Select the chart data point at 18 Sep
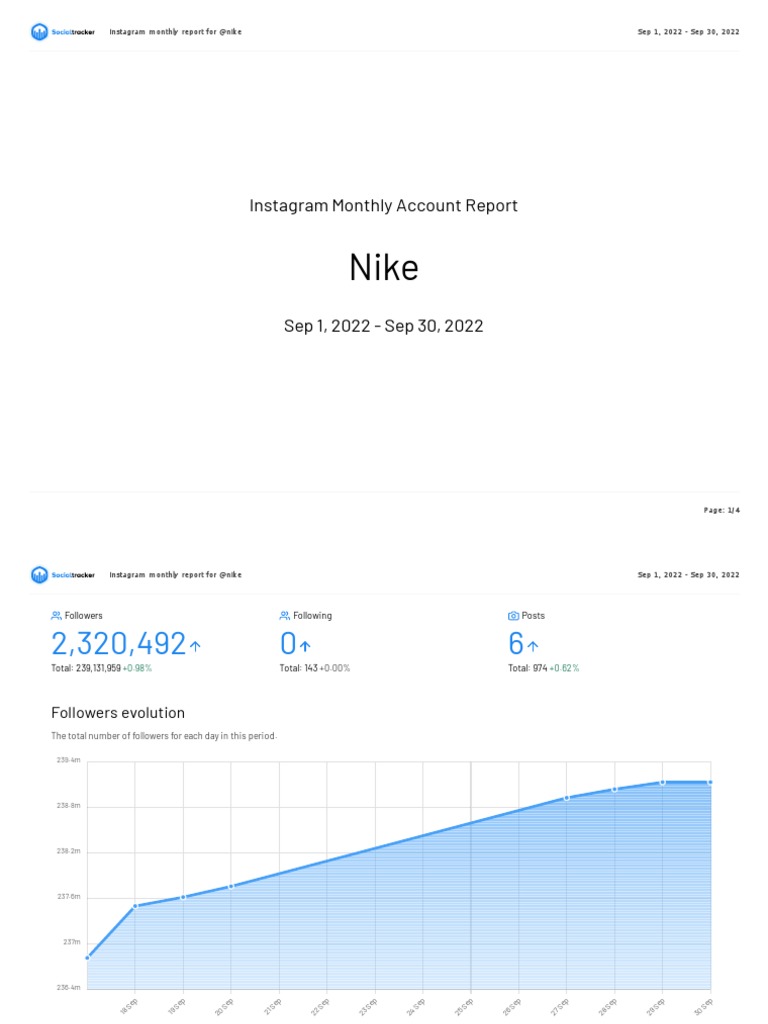Image resolution: width=768 pixels, height=1024 pixels. (x=135, y=906)
